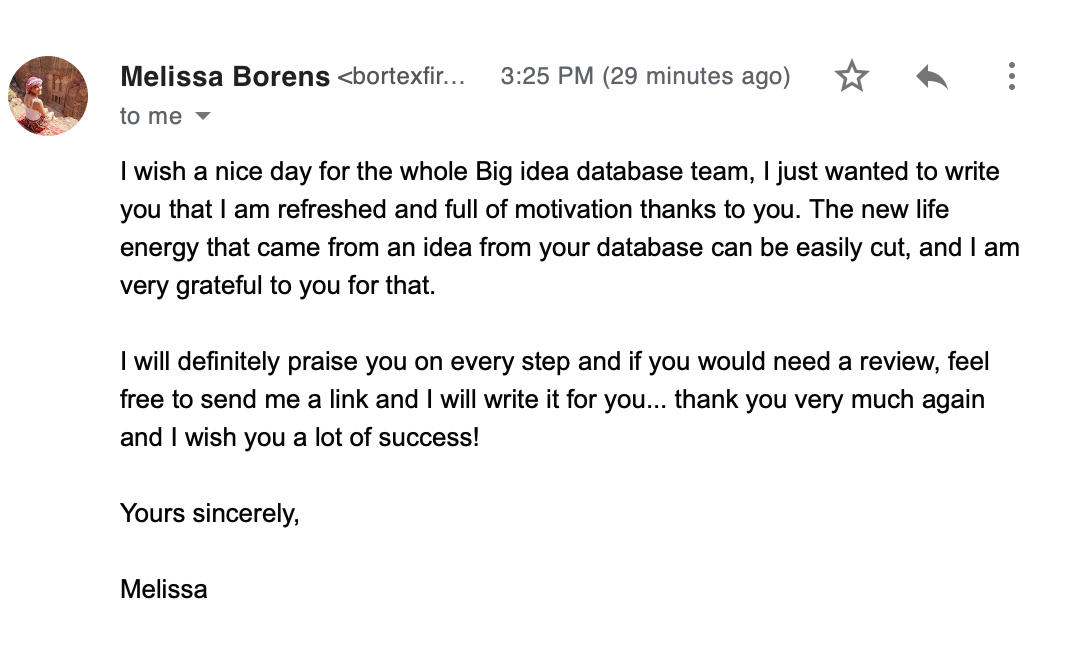Click the line starting "you that I am refreshed"
The image size is (1071, 667).
point(534,209)
